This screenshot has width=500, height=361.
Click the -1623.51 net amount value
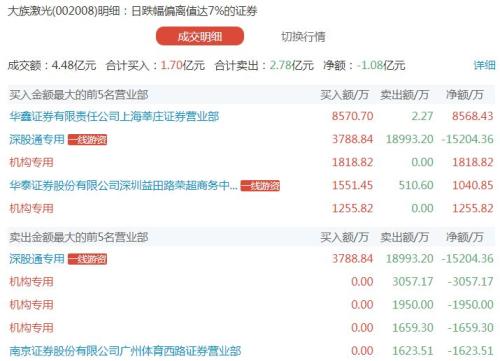(470, 351)
